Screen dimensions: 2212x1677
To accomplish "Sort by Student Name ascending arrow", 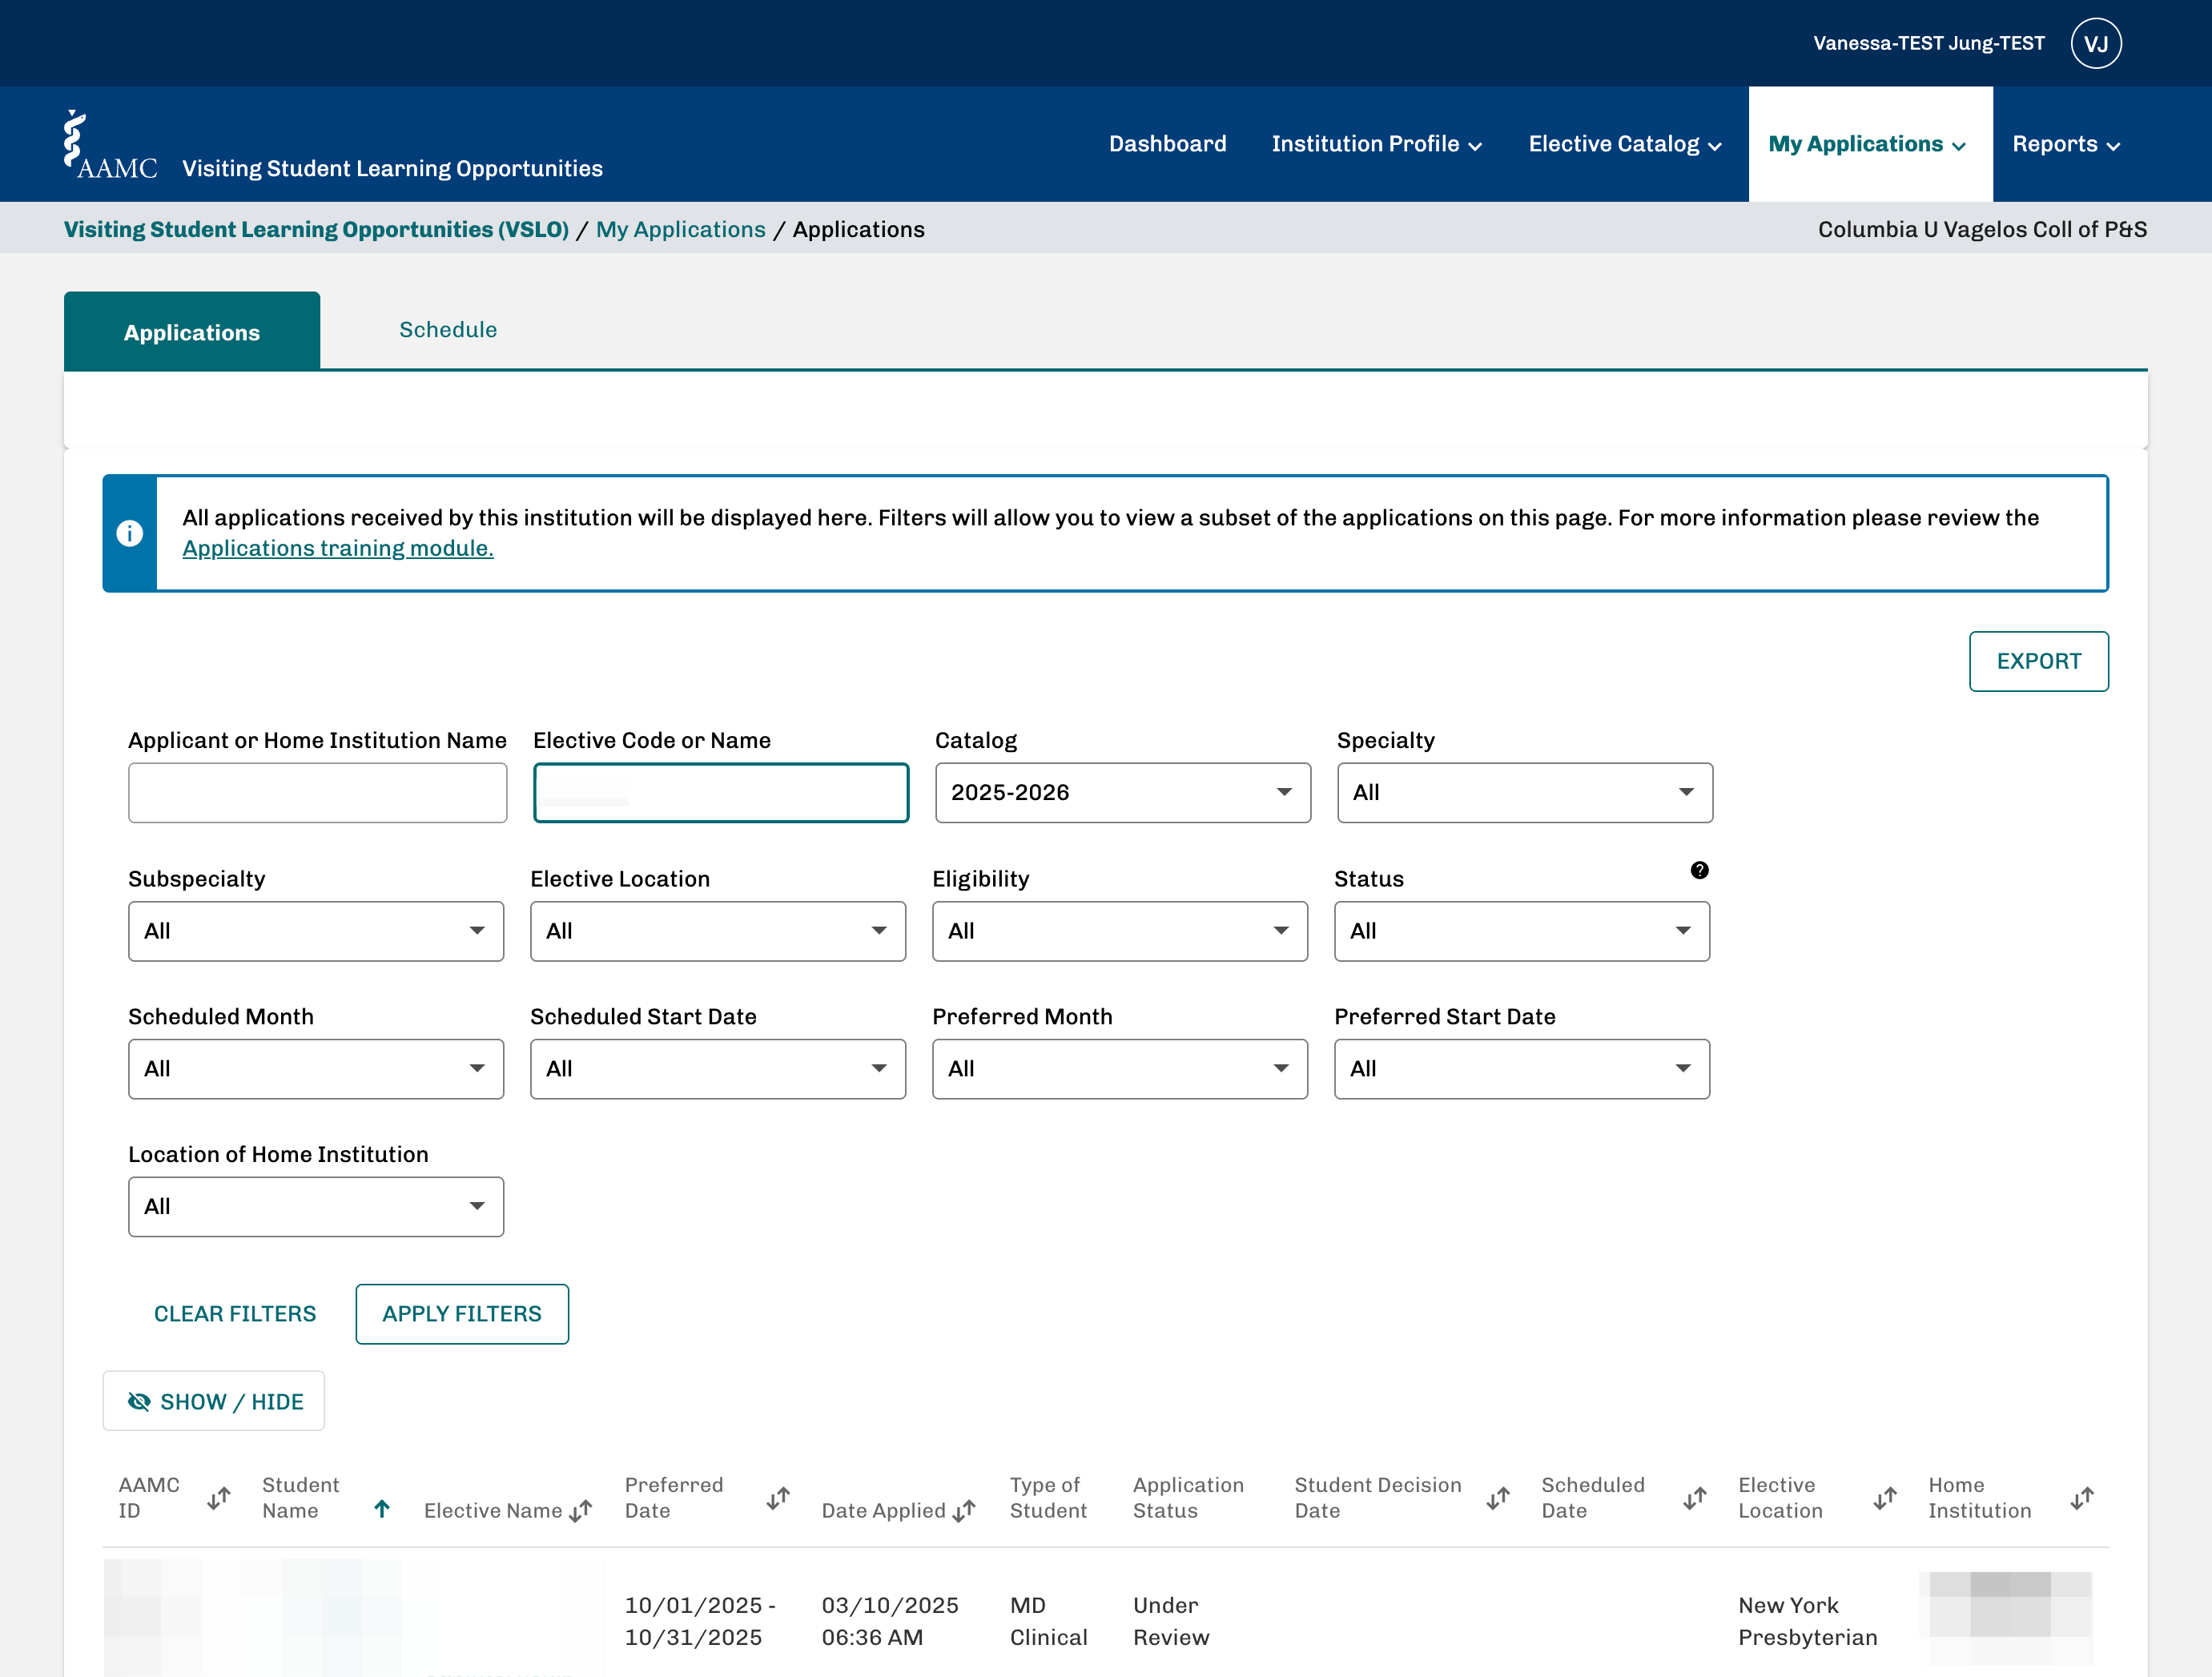I will (382, 1508).
